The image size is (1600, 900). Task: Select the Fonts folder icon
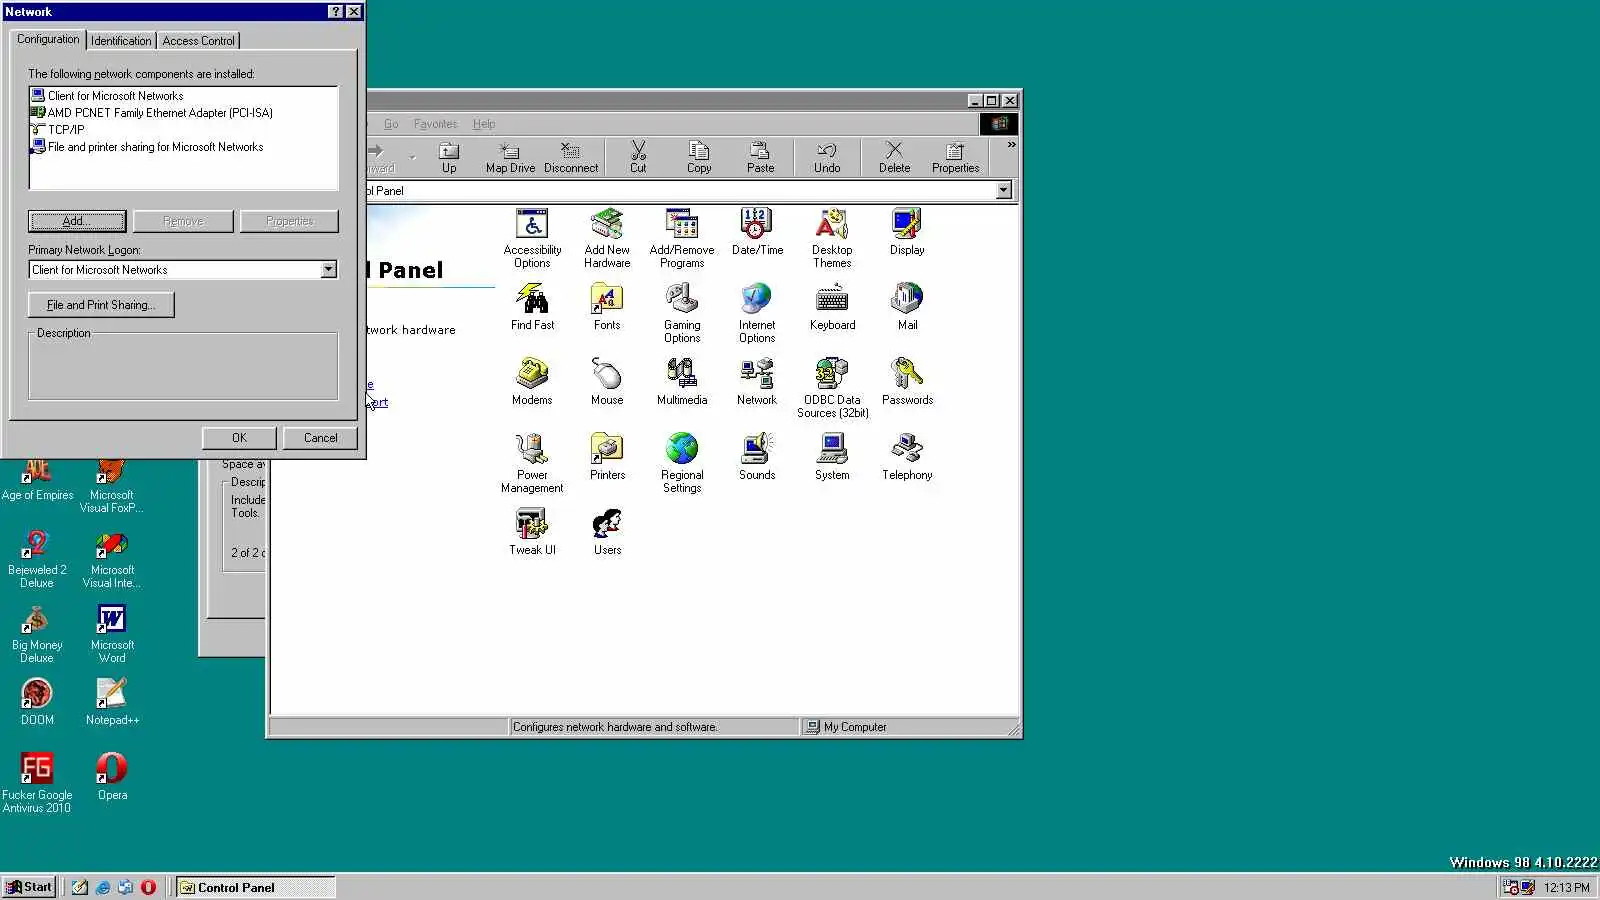(x=607, y=307)
